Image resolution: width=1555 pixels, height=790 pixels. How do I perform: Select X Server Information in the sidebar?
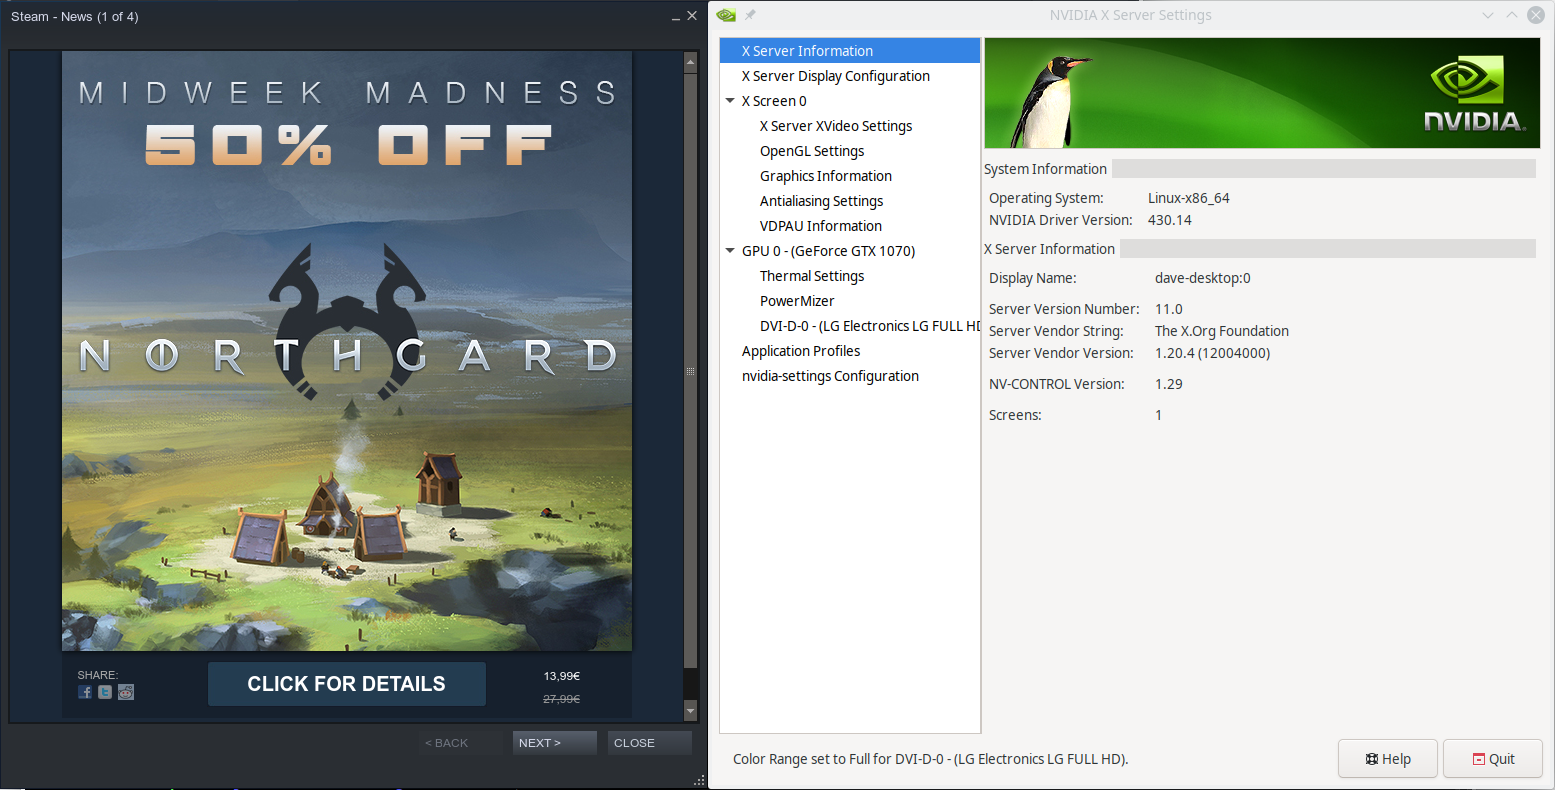pos(850,51)
